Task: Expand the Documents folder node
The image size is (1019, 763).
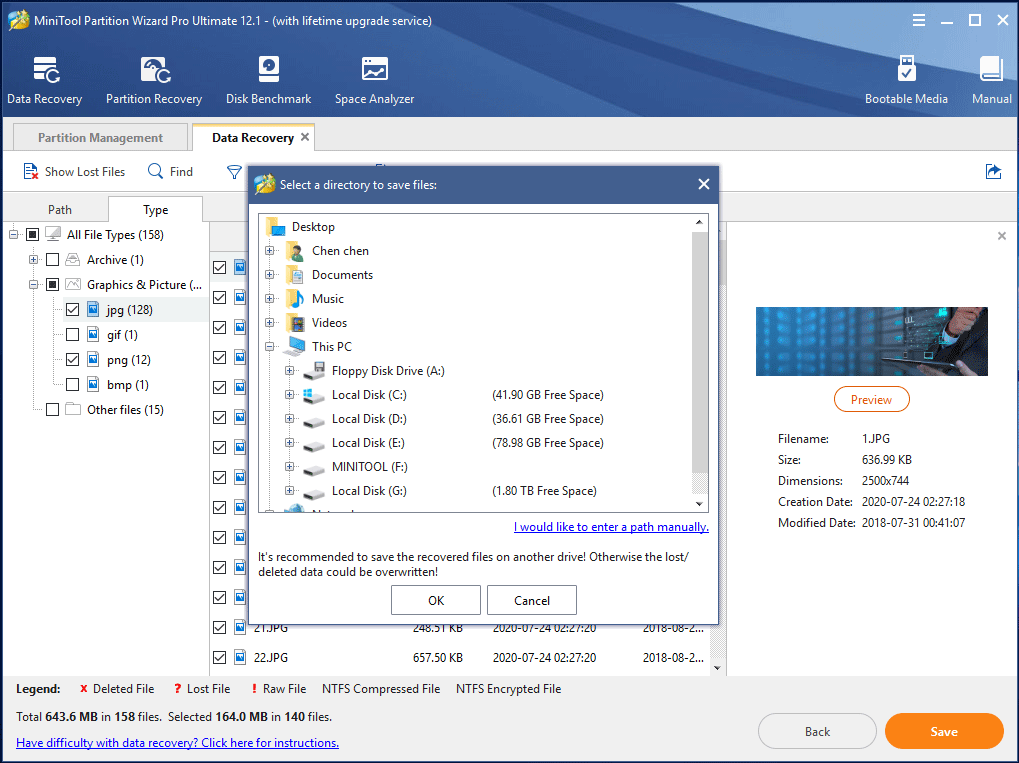Action: [270, 275]
